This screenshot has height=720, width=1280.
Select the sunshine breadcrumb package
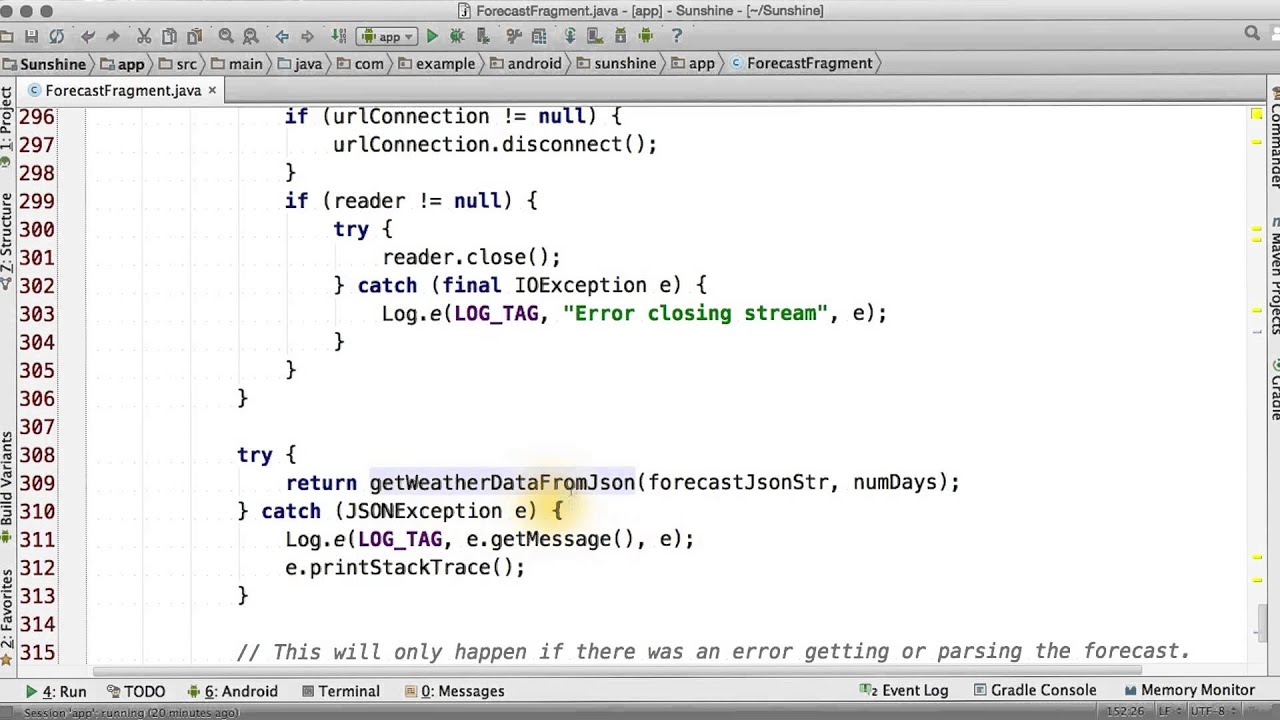click(617, 63)
